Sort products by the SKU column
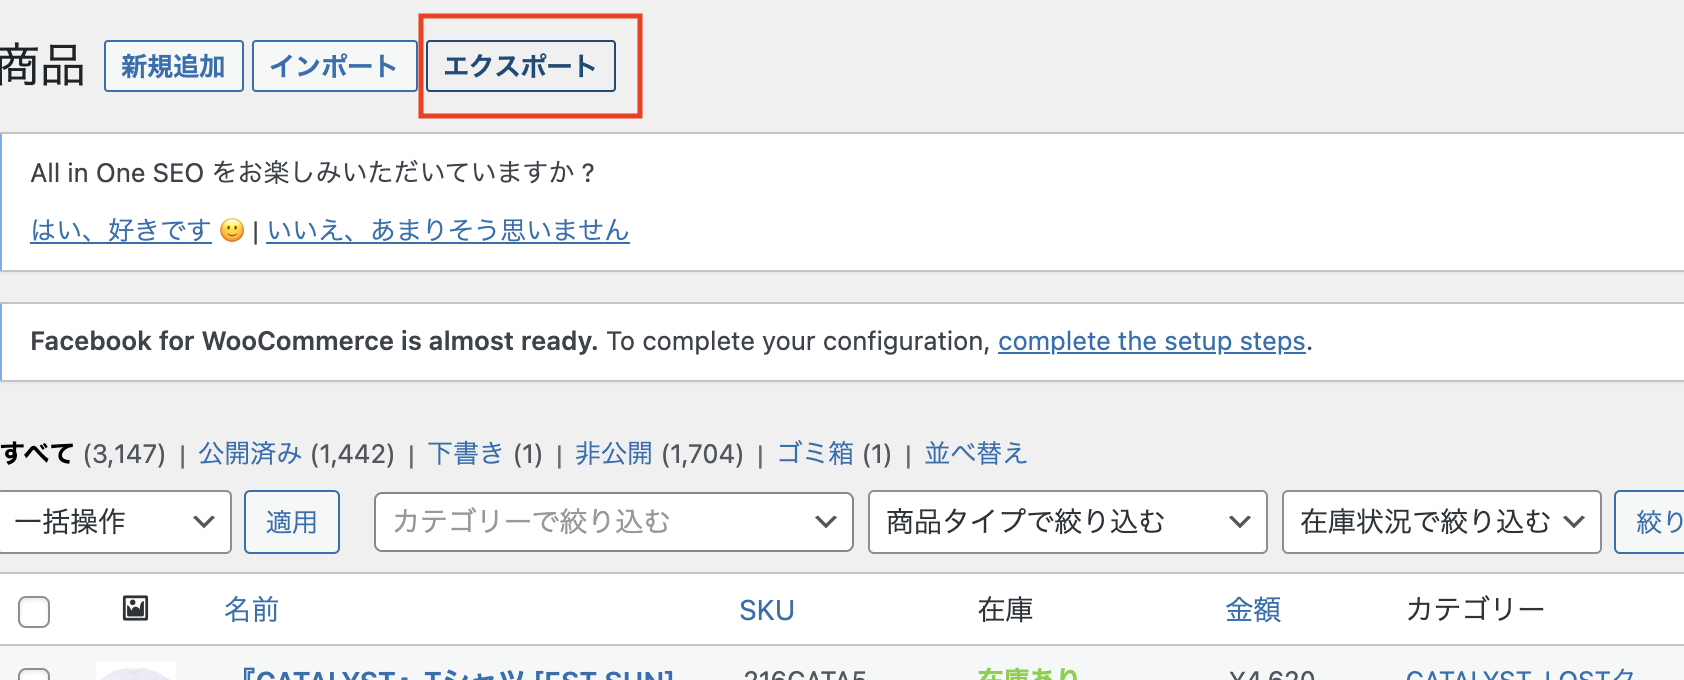Screen dimensions: 1684x680 [x=766, y=610]
